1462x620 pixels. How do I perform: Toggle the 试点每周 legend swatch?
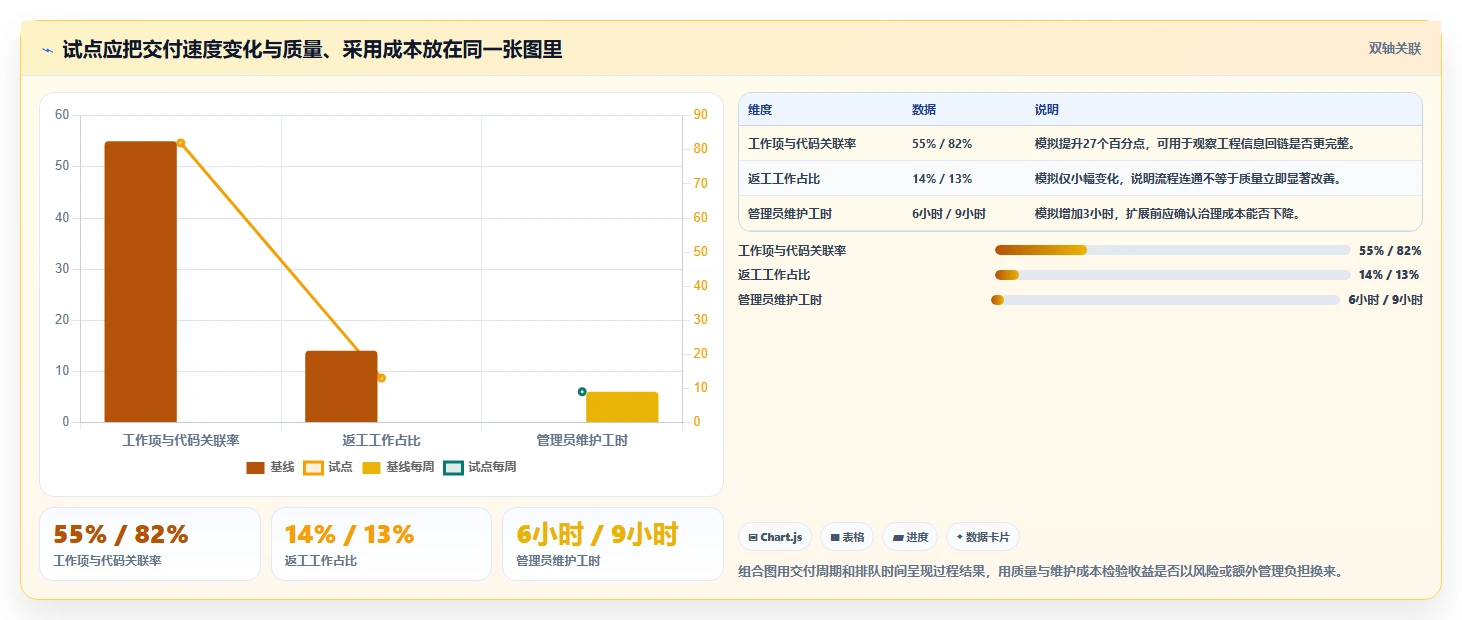pyautogui.click(x=454, y=467)
